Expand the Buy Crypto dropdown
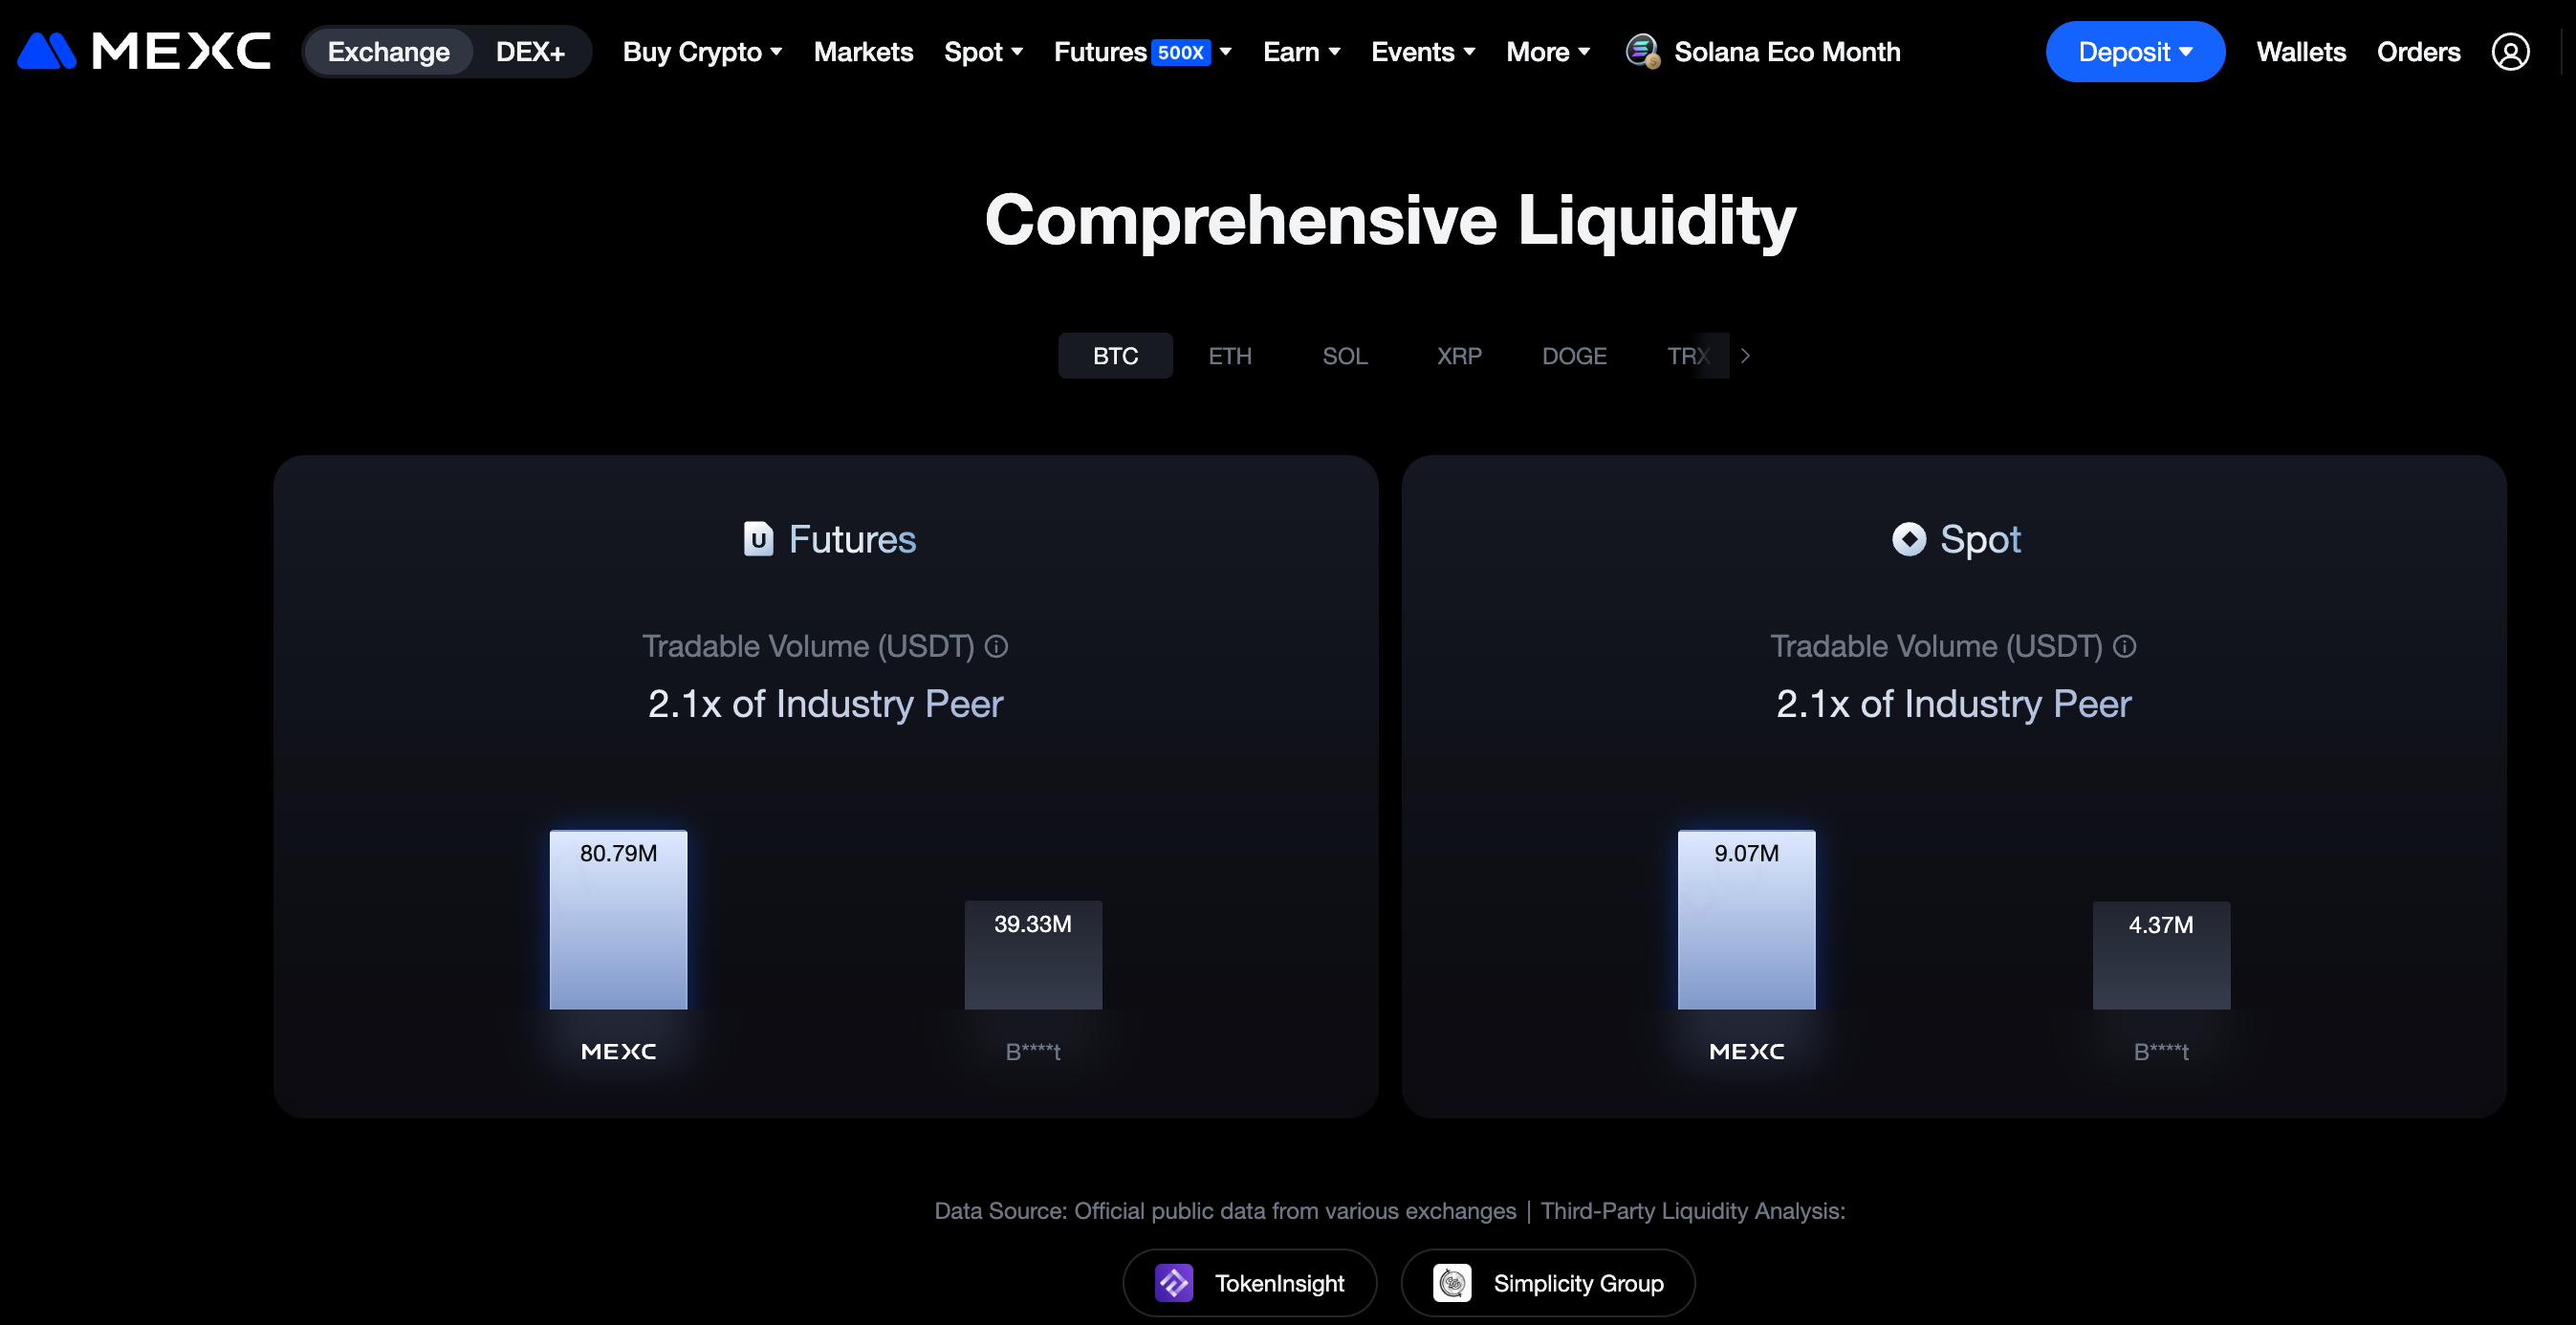The height and width of the screenshot is (1325, 2576). [x=702, y=52]
